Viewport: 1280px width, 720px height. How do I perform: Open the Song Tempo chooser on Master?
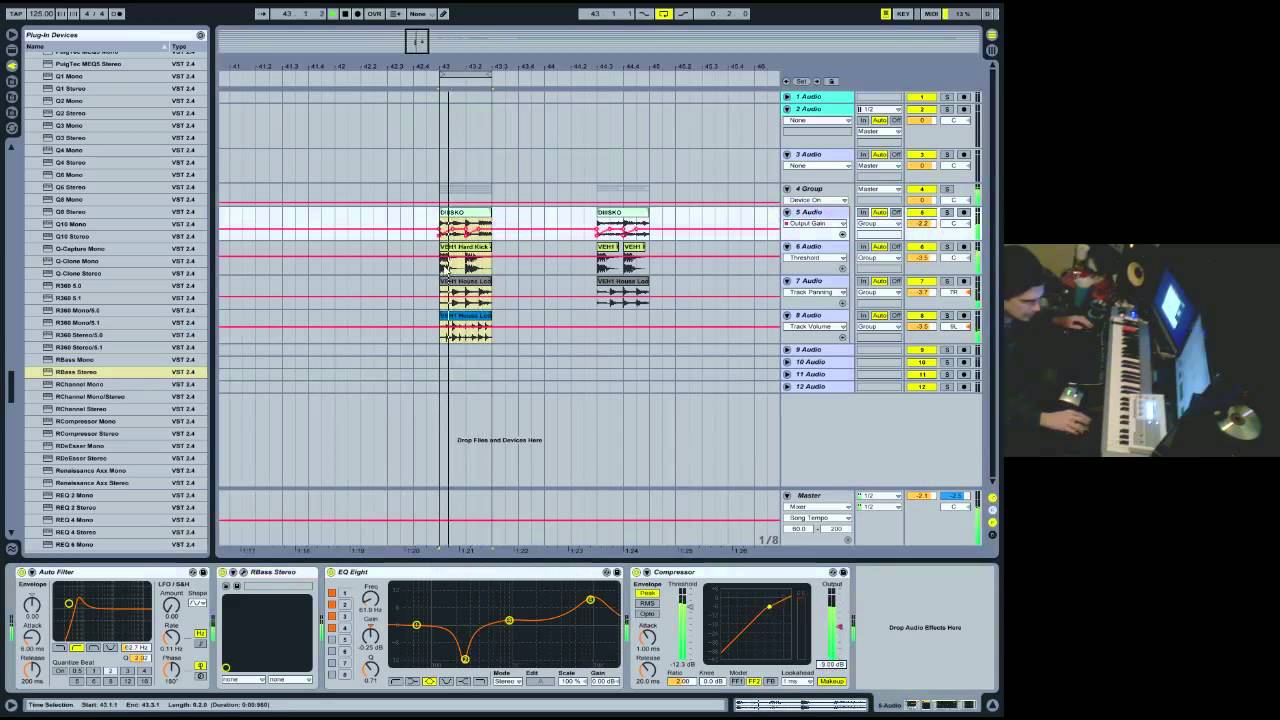coord(818,518)
